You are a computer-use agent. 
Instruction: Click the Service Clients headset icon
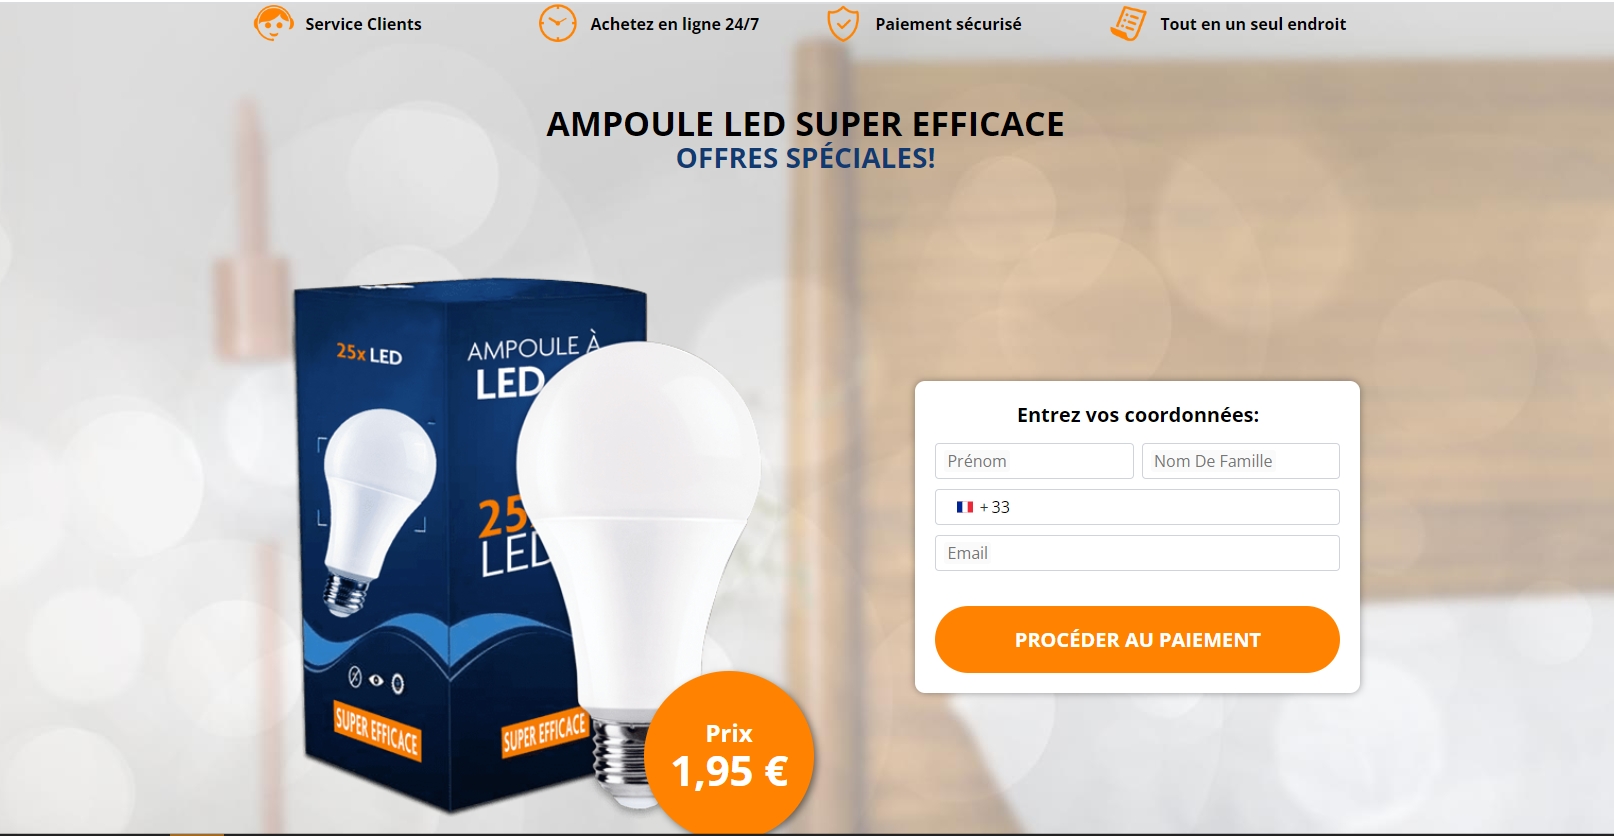[273, 23]
